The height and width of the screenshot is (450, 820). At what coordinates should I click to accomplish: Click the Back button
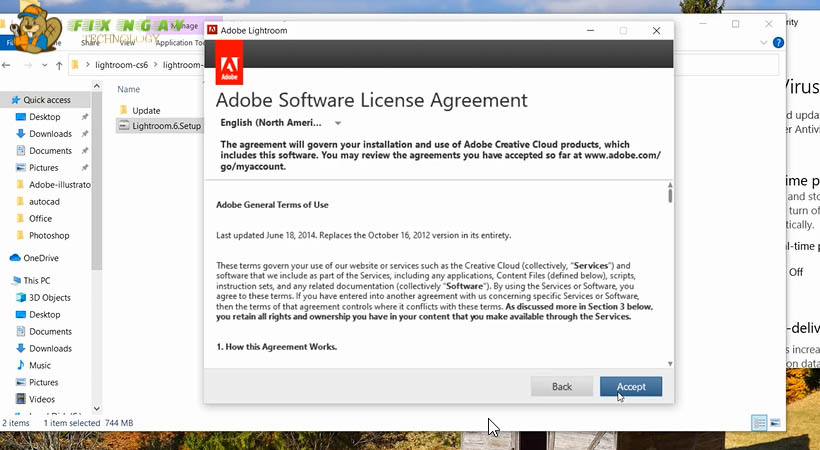(561, 387)
